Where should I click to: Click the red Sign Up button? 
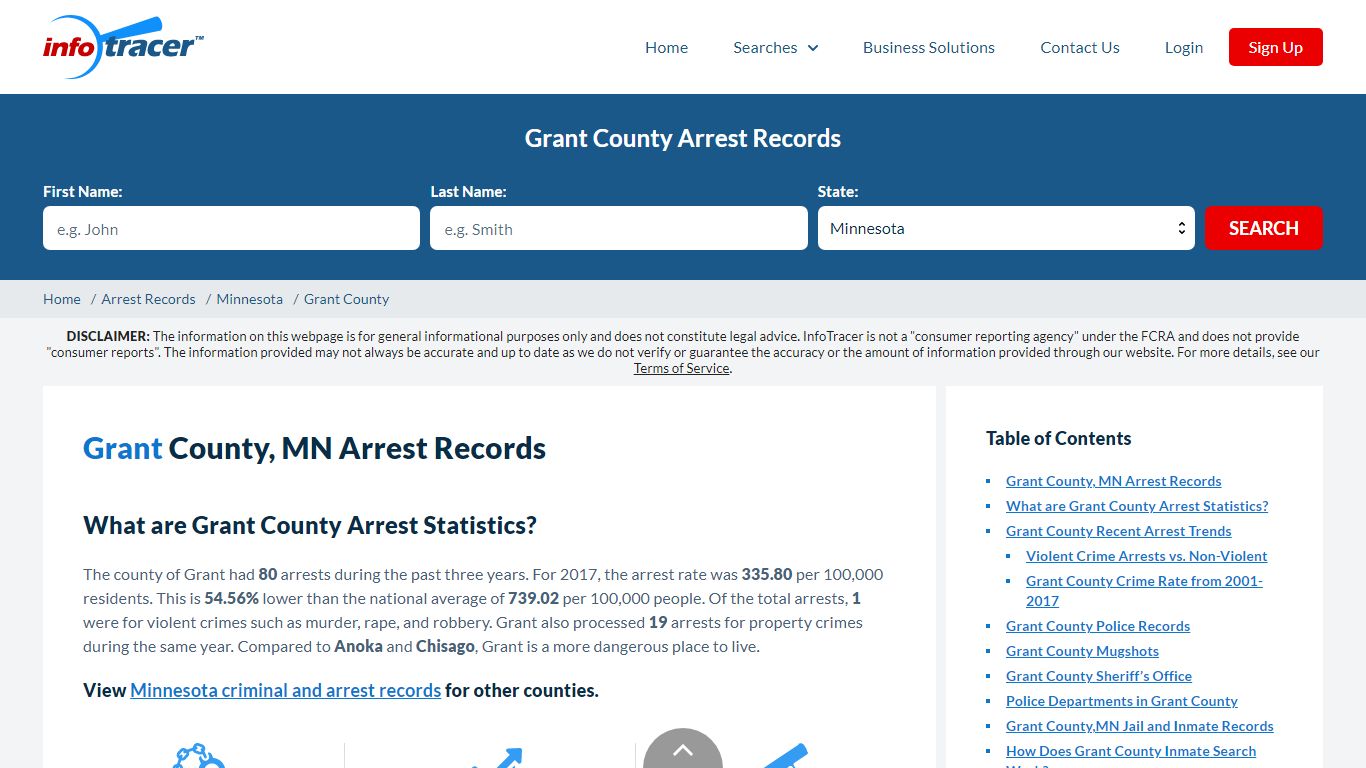[1275, 47]
